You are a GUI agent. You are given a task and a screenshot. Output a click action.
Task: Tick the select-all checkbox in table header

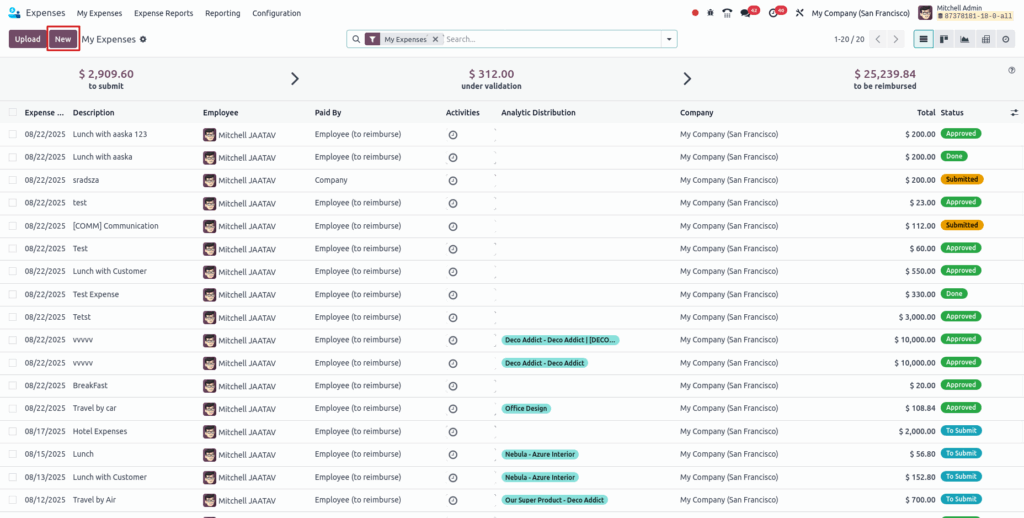point(13,113)
